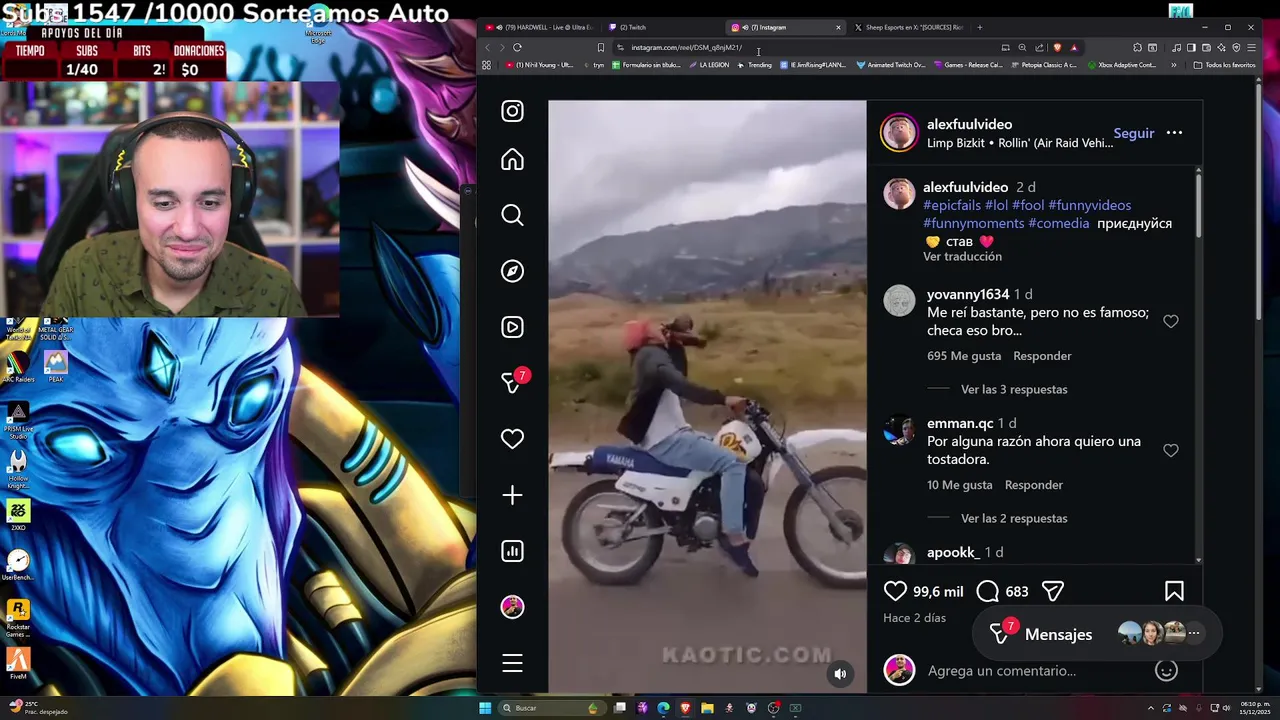This screenshot has height=720, width=1280.
Task: Toggle the reel's audio mute button
Action: click(x=840, y=674)
